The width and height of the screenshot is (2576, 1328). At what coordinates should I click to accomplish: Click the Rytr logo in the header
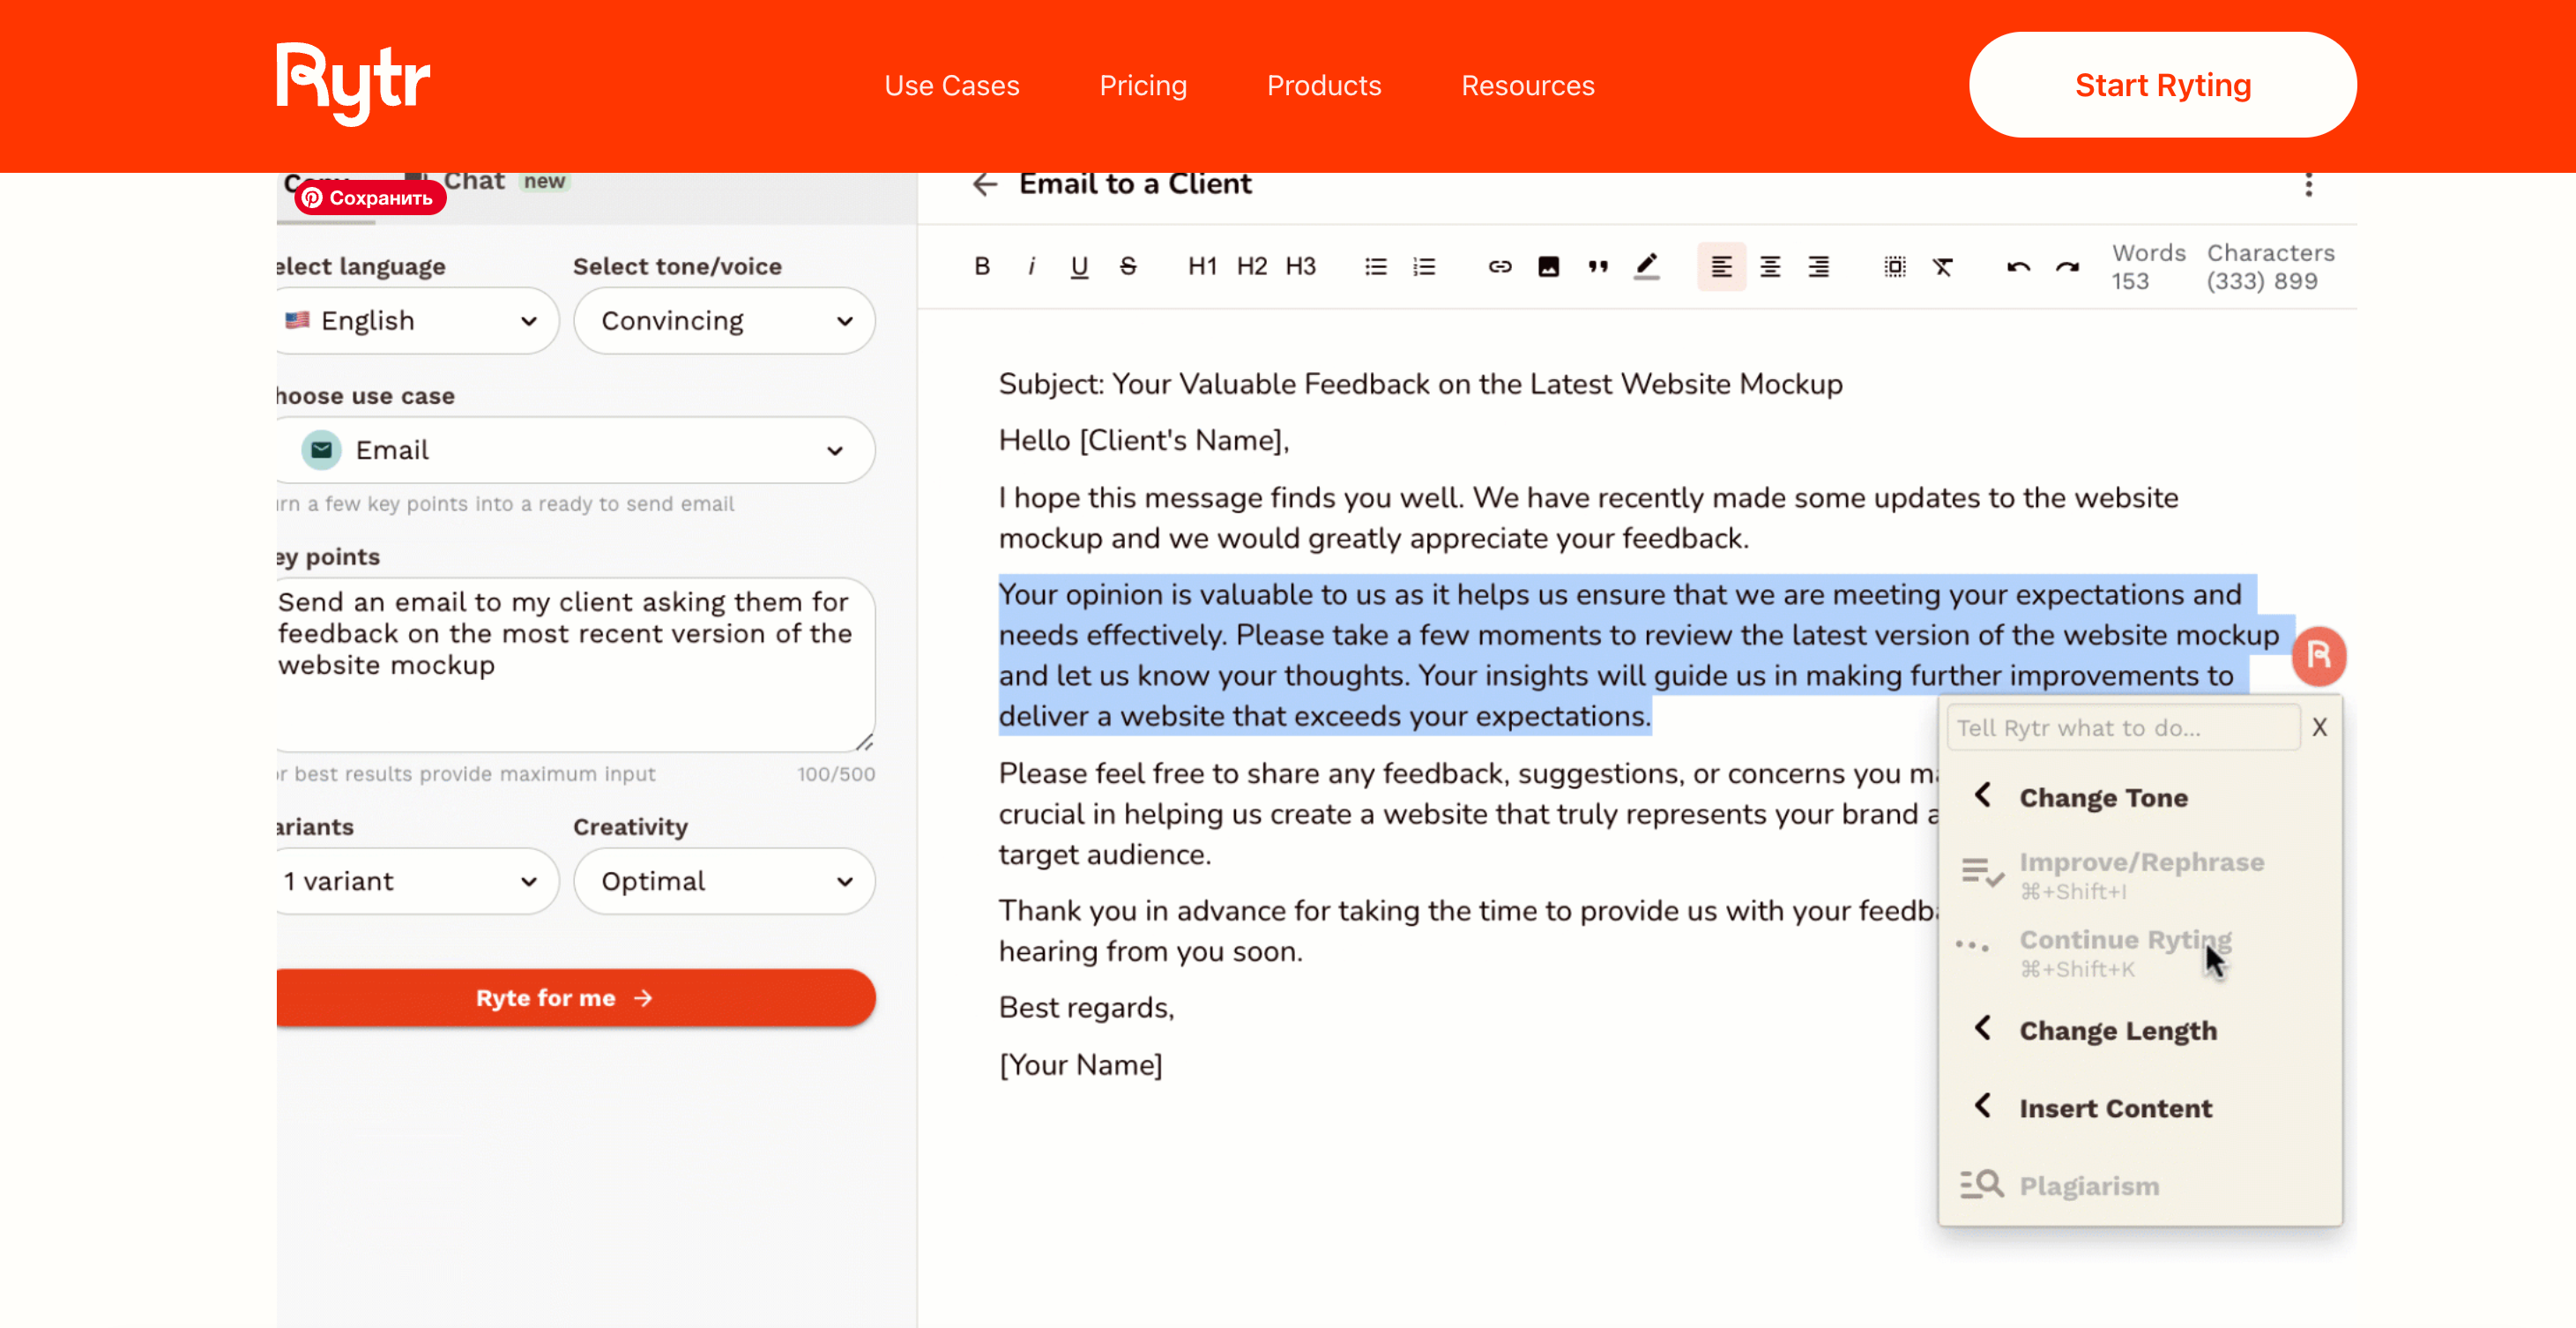[353, 84]
